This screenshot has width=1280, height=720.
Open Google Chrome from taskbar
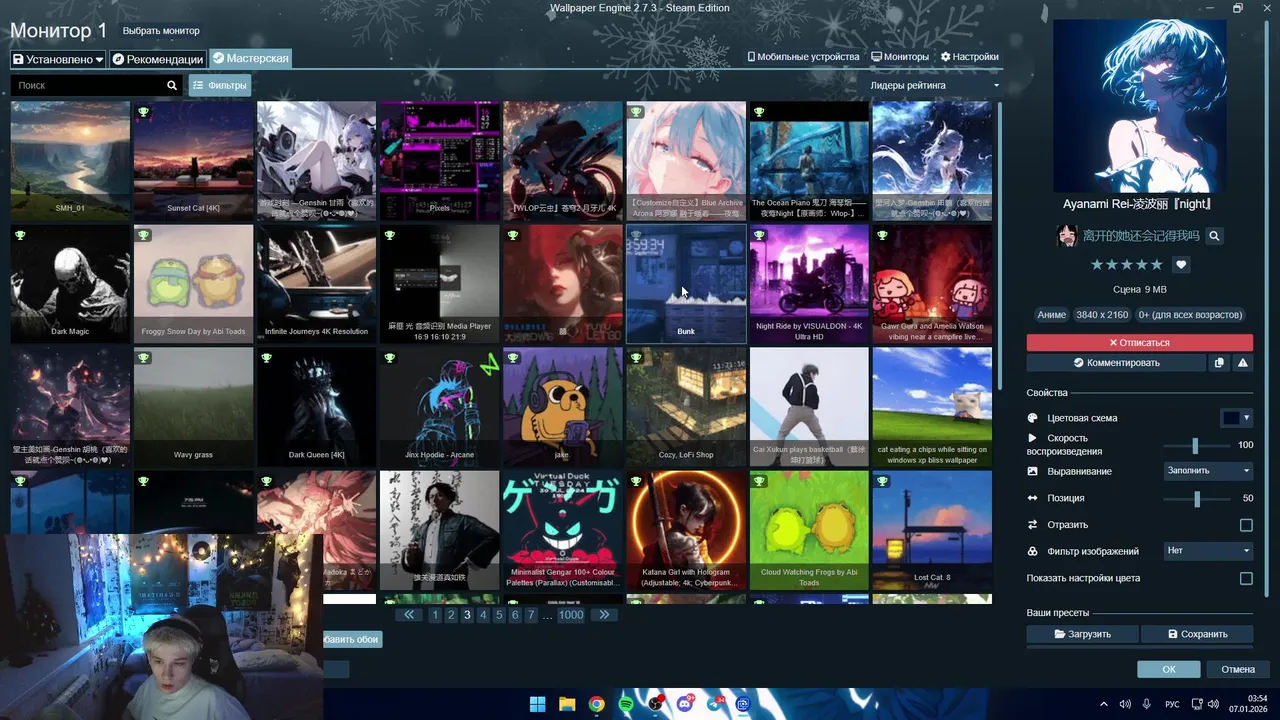coord(596,704)
